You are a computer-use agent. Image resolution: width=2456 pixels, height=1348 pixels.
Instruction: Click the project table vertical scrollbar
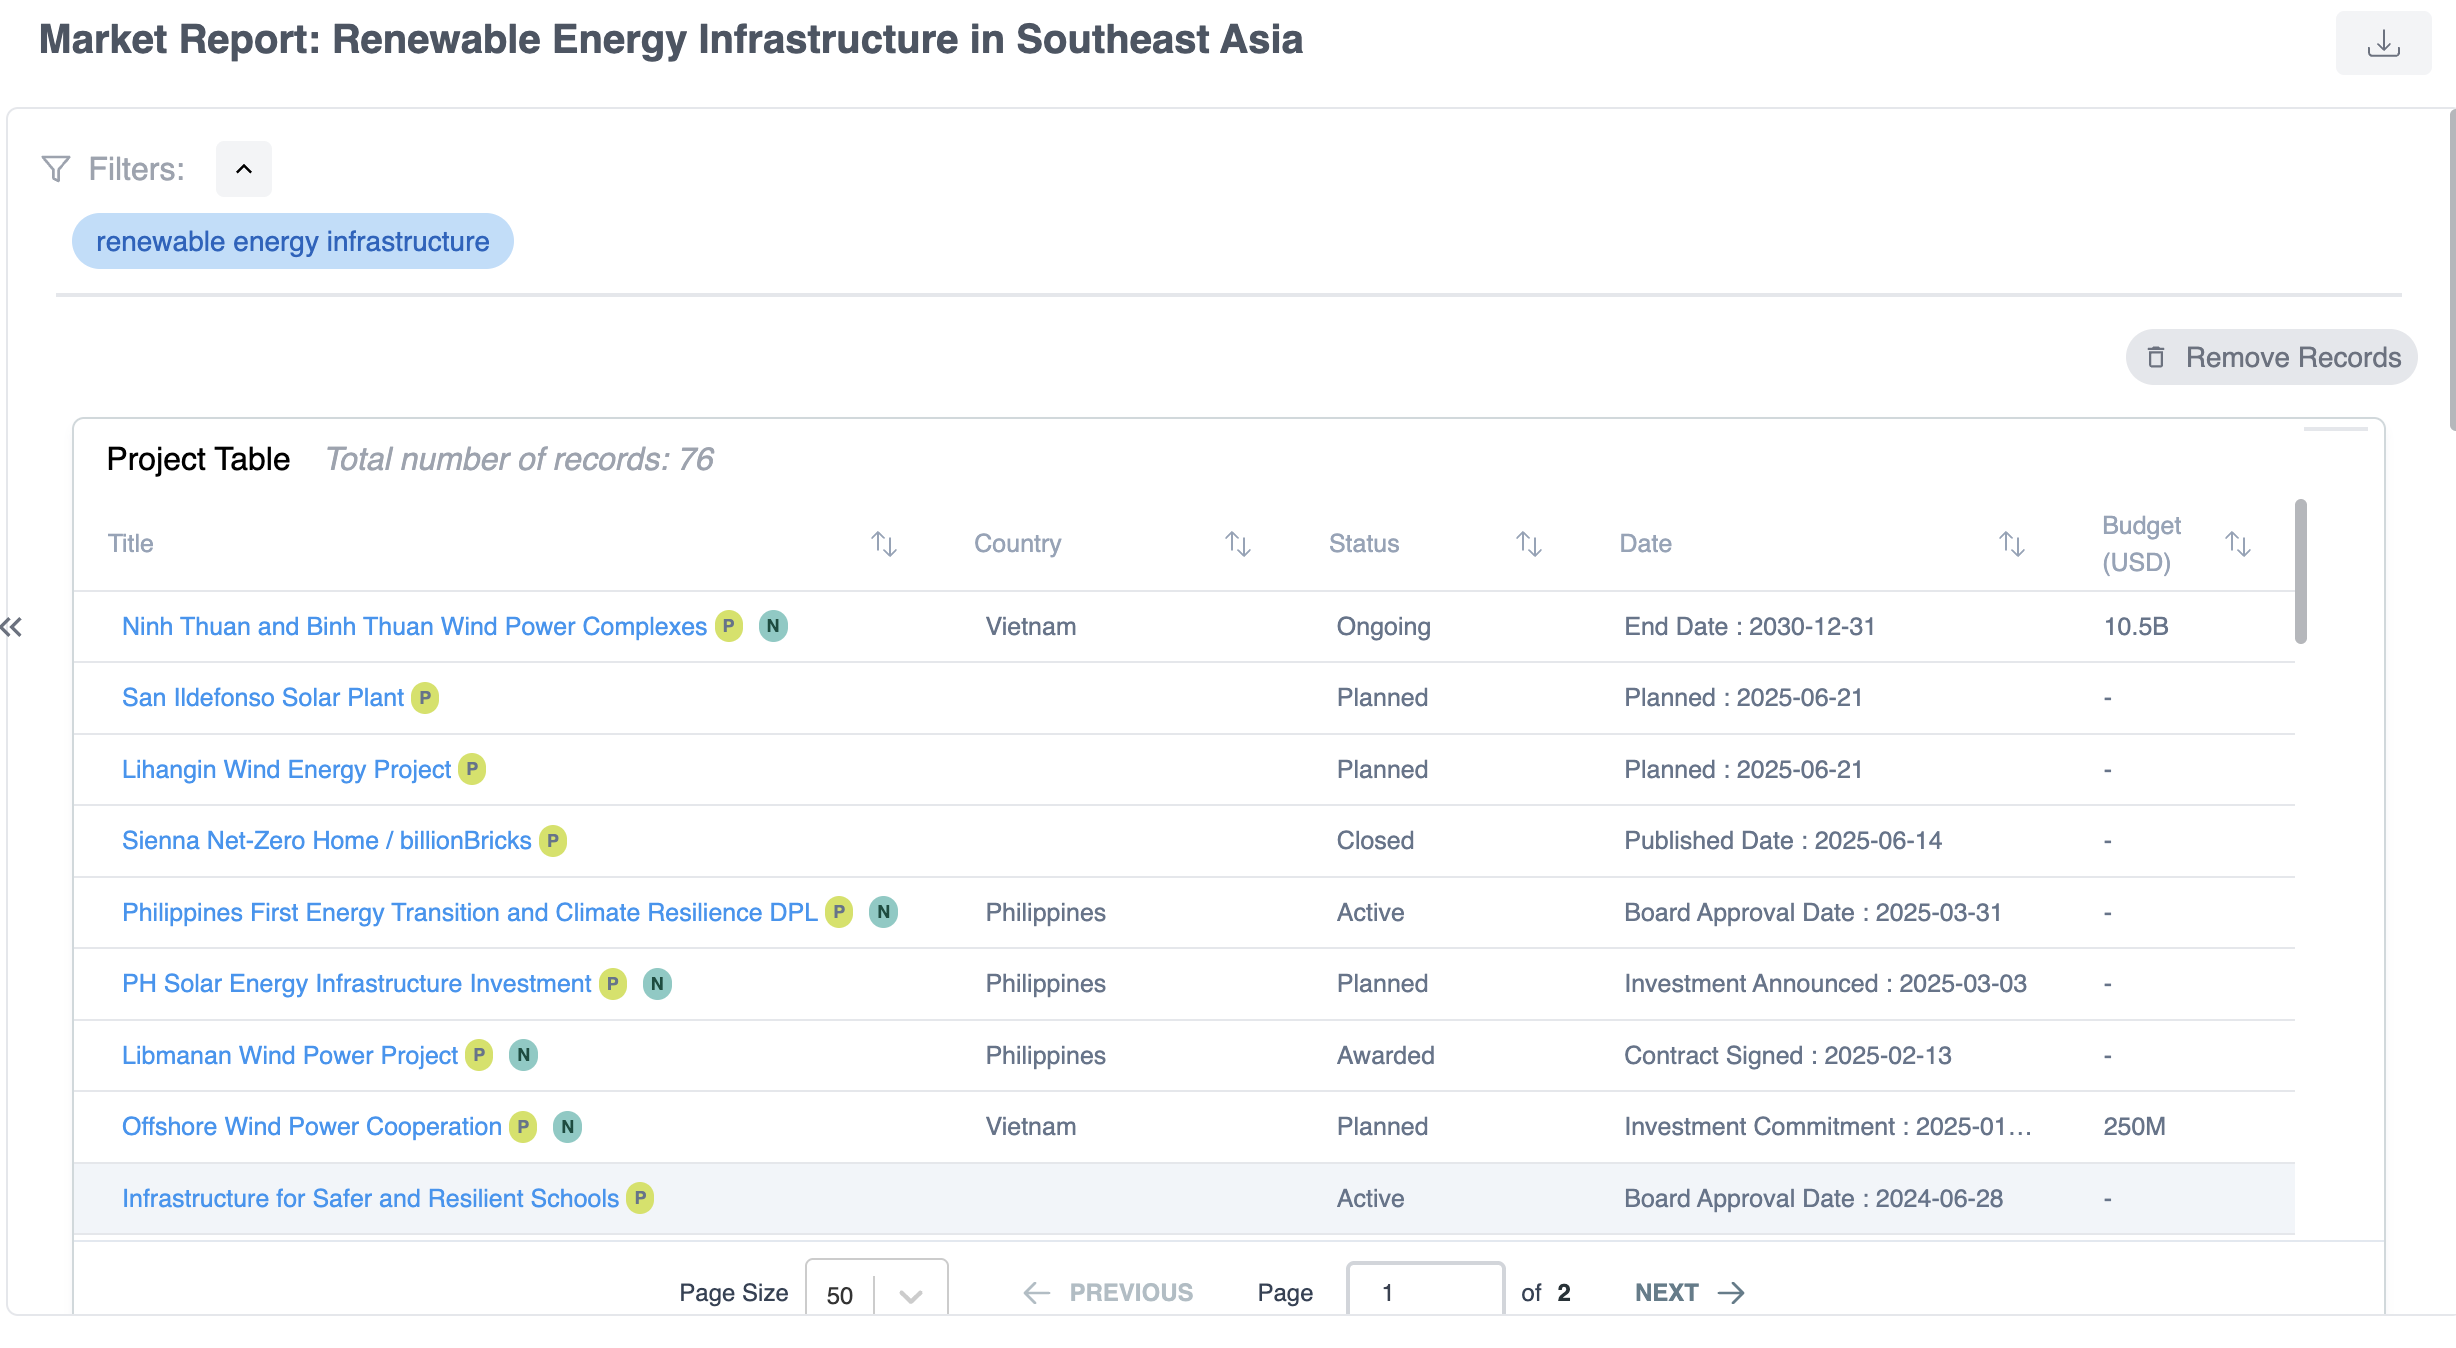pyautogui.click(x=2300, y=571)
